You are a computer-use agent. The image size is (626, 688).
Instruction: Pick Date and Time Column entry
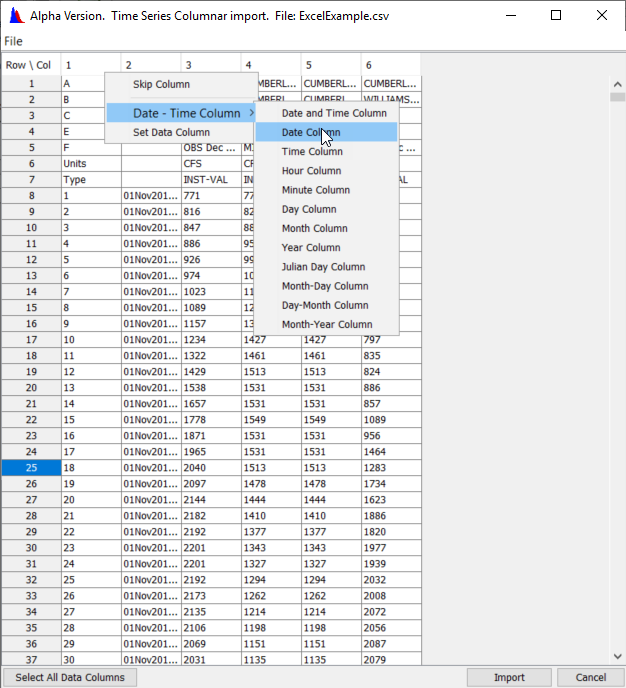coord(333,113)
